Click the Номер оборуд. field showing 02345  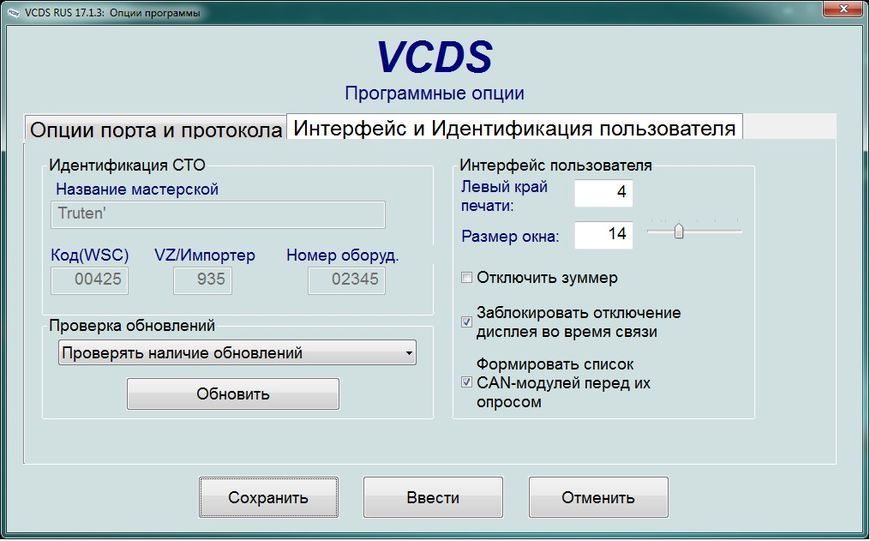347,280
